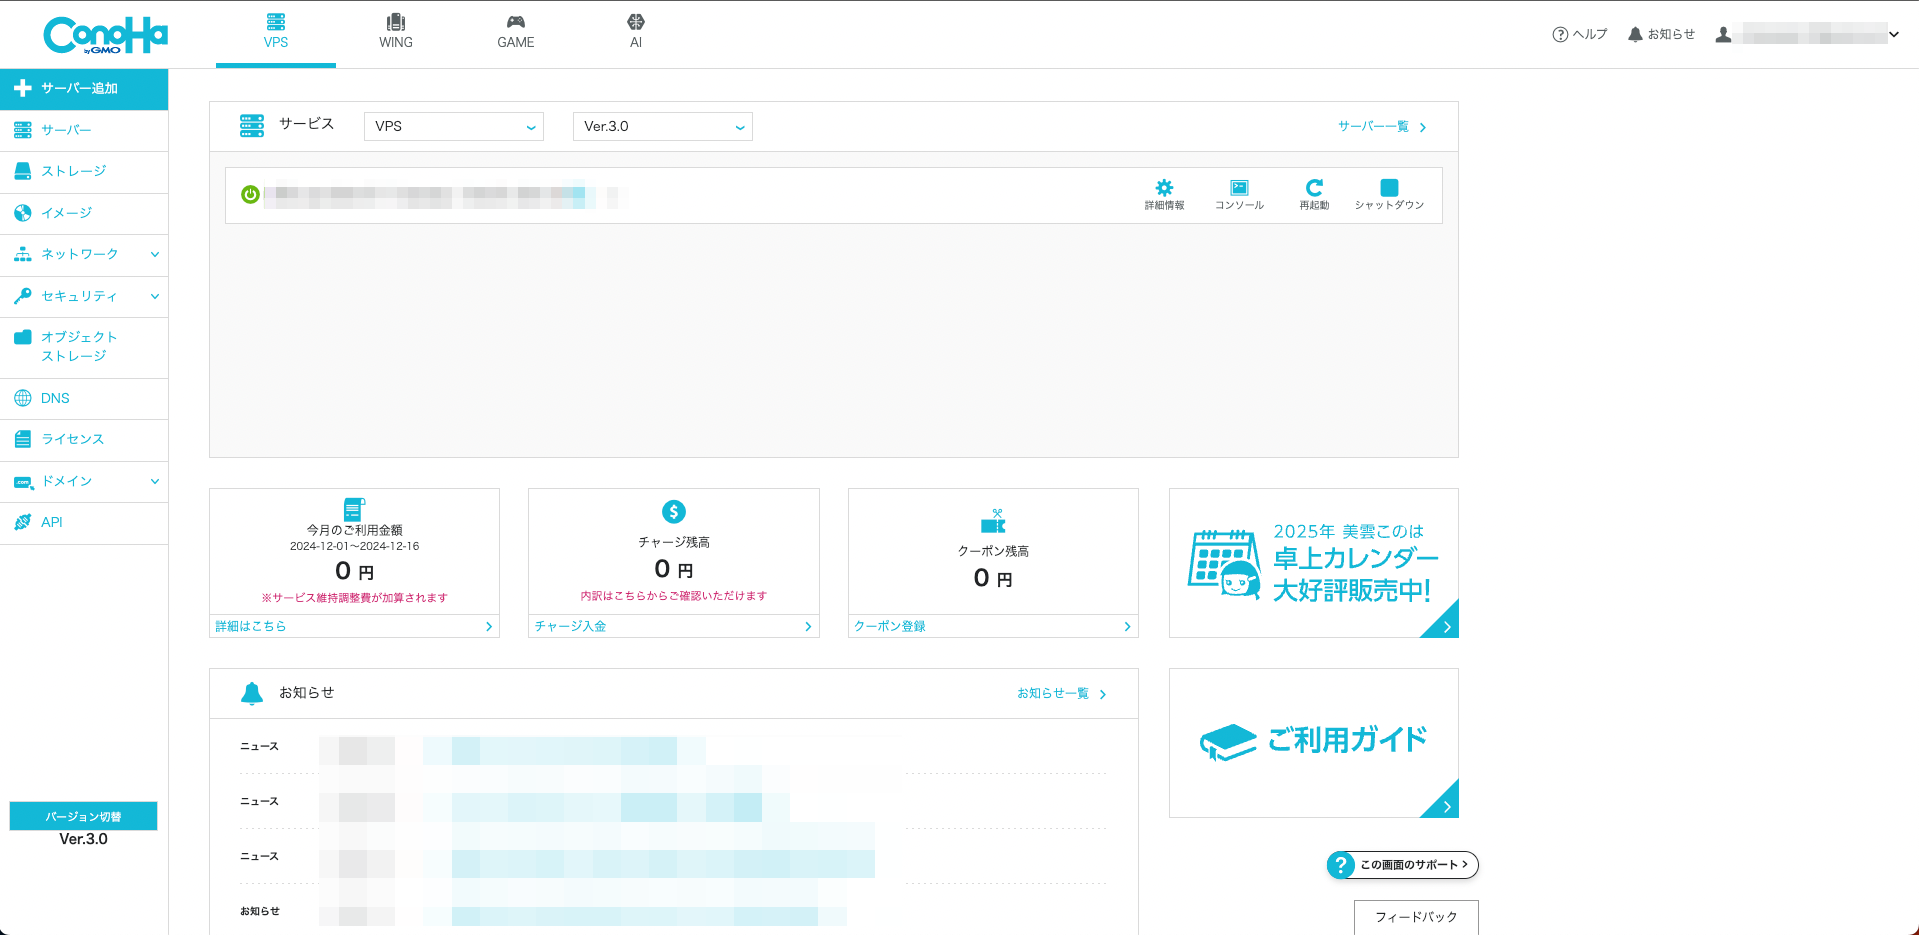Click チャージ入金 to add charge funds

(x=571, y=626)
